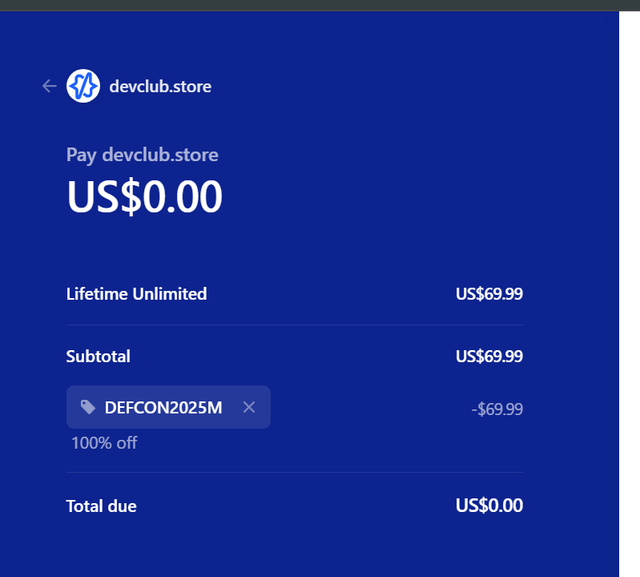Click the -$69.99 discount amount
This screenshot has height=577, width=640.
click(497, 409)
